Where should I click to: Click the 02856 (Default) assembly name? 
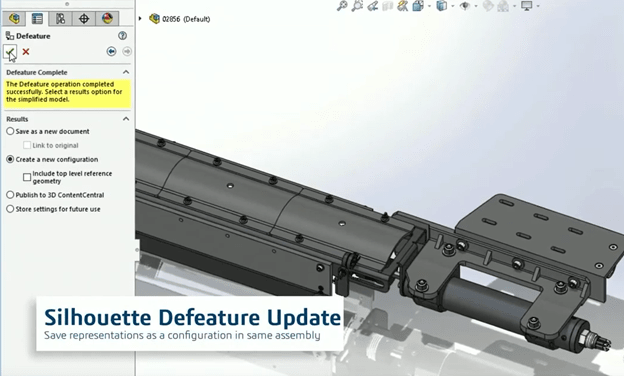pyautogui.click(x=186, y=19)
